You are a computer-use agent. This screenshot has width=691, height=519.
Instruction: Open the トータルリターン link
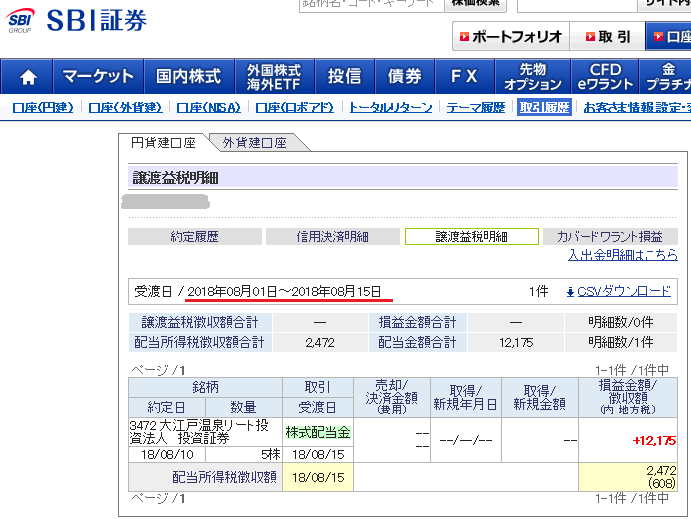coord(390,108)
